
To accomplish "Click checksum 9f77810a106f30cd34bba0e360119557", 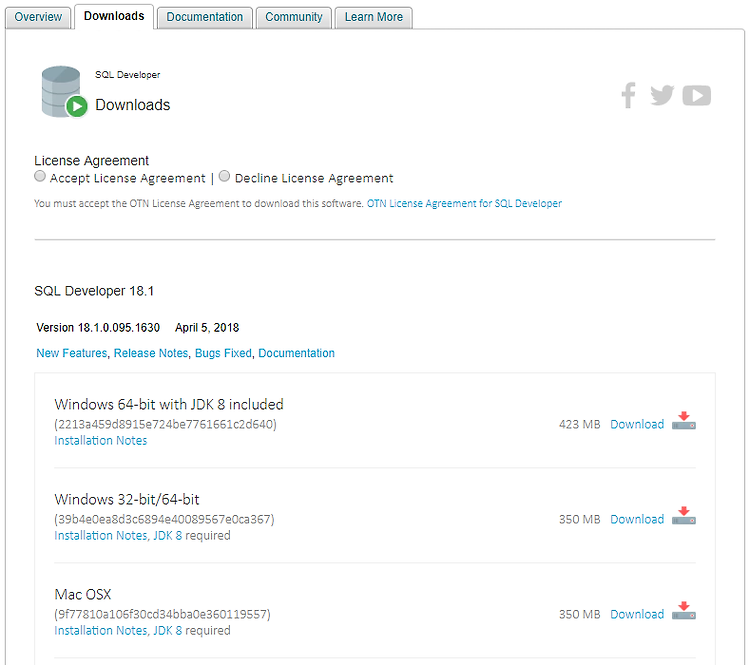I will click(162, 614).
